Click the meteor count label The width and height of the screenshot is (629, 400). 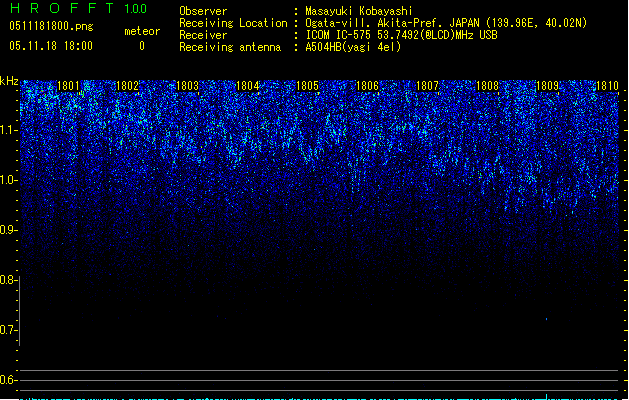point(142,31)
